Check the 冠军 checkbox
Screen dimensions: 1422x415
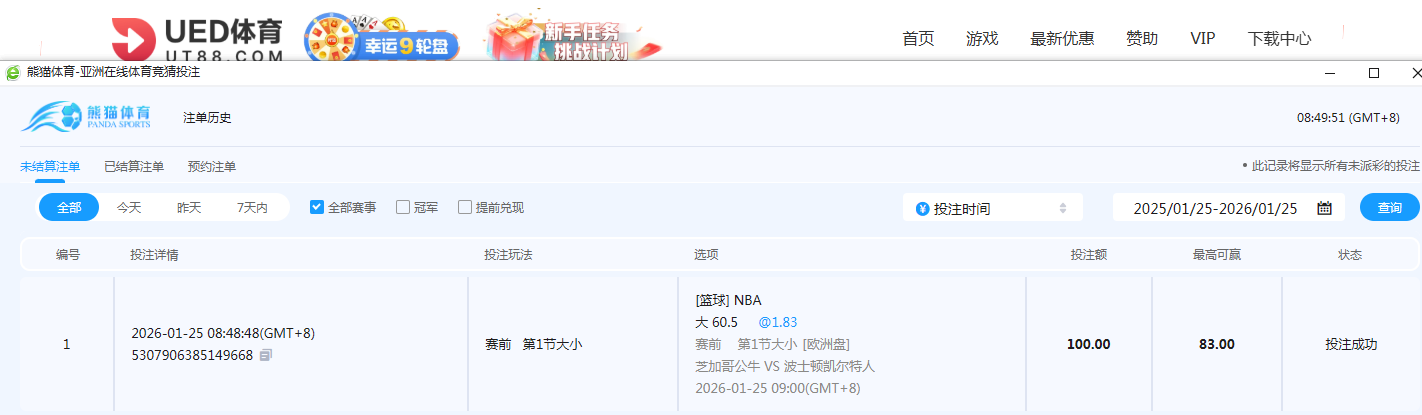[403, 207]
